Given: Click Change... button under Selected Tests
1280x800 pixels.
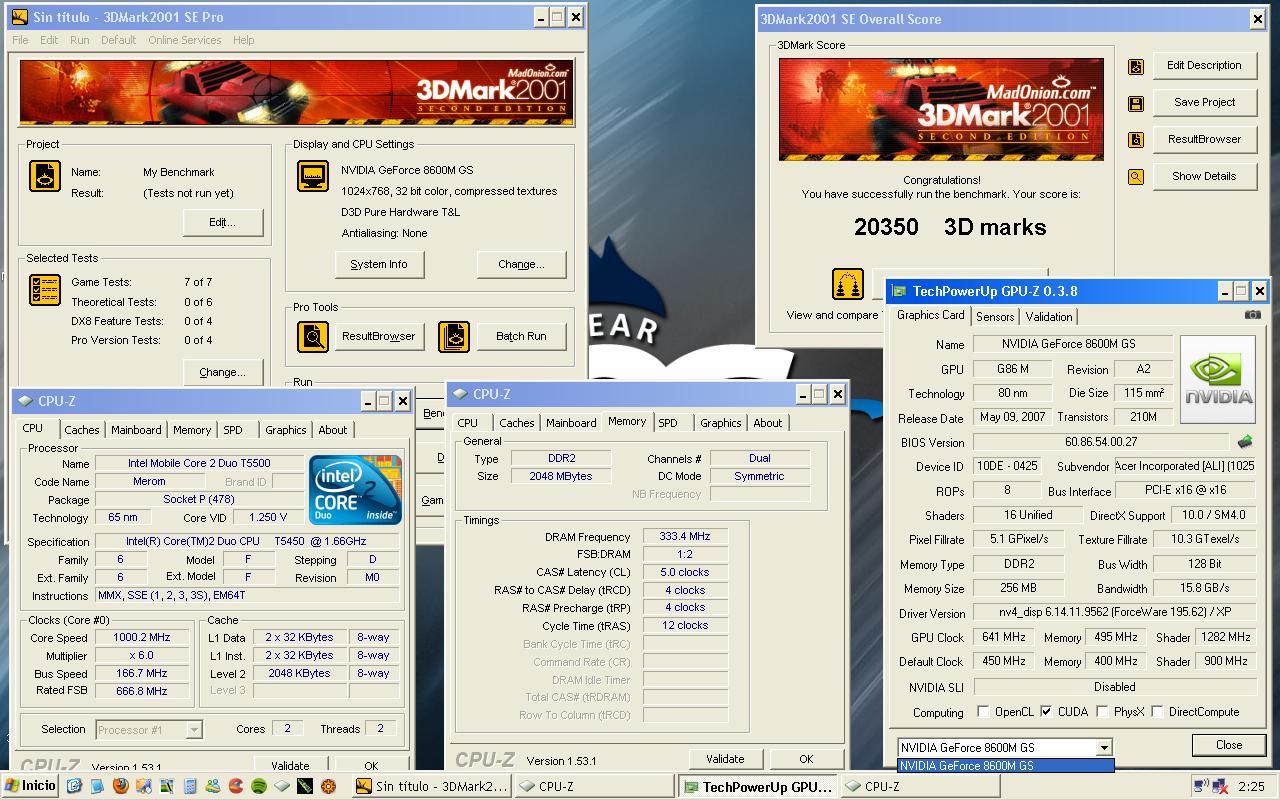Looking at the screenshot, I should 222,372.
